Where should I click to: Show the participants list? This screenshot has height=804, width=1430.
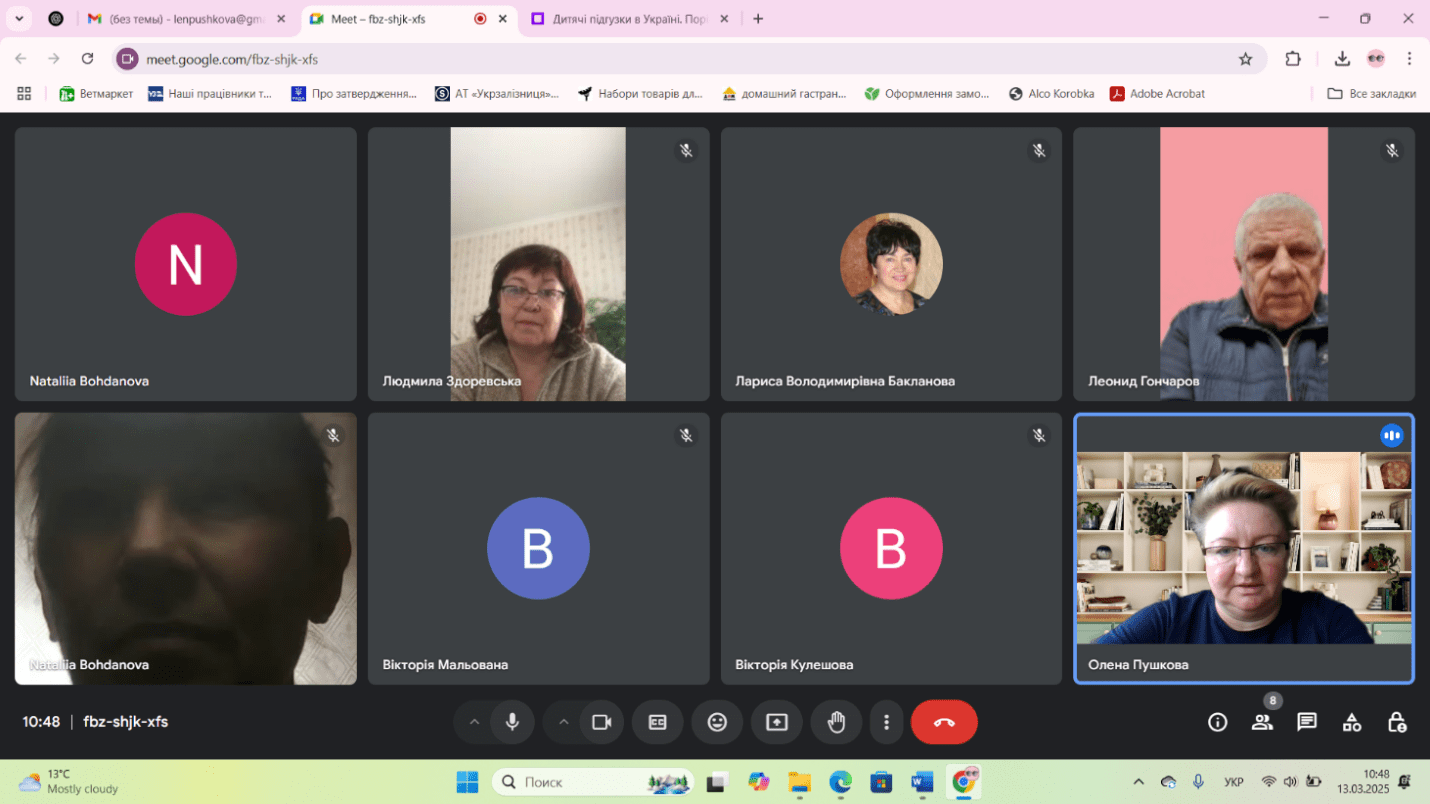[1262, 722]
